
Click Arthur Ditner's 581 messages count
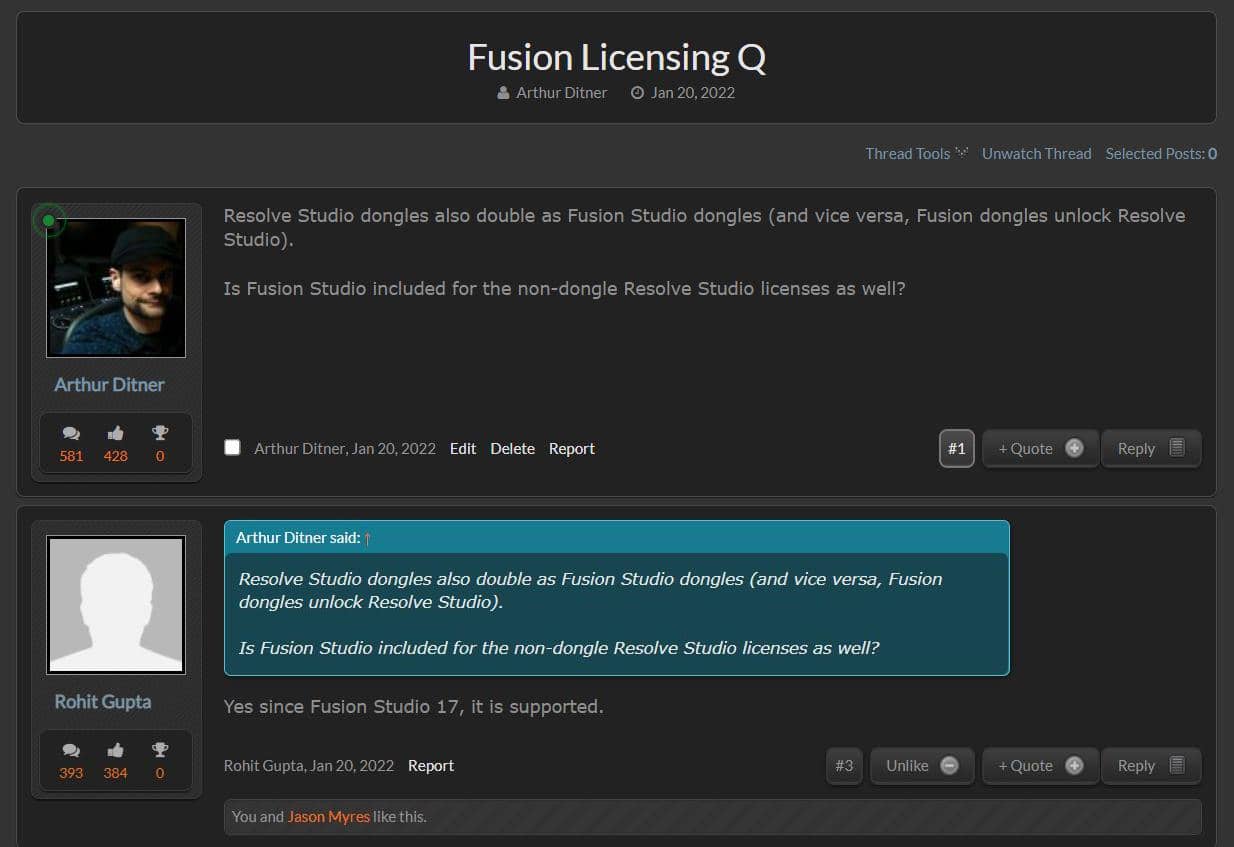click(71, 456)
